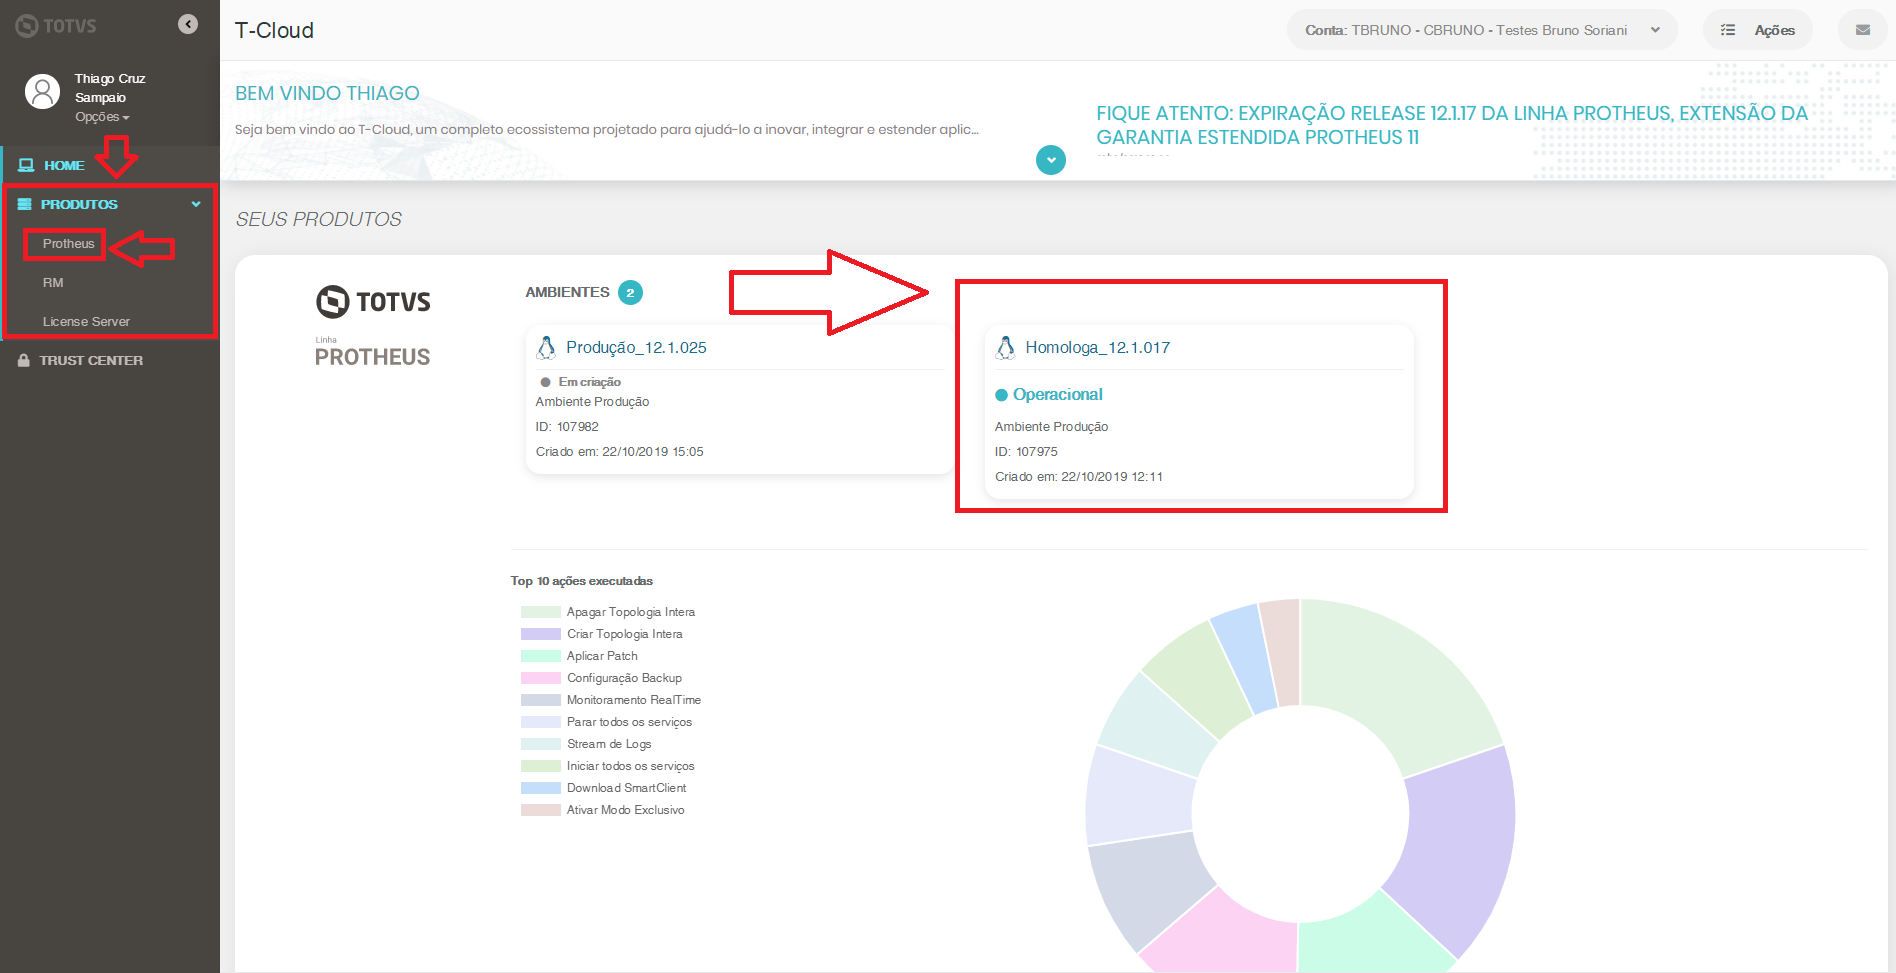1896x973 pixels.
Task: Toggle Parar todos os serviços legend entry
Action: 606,722
